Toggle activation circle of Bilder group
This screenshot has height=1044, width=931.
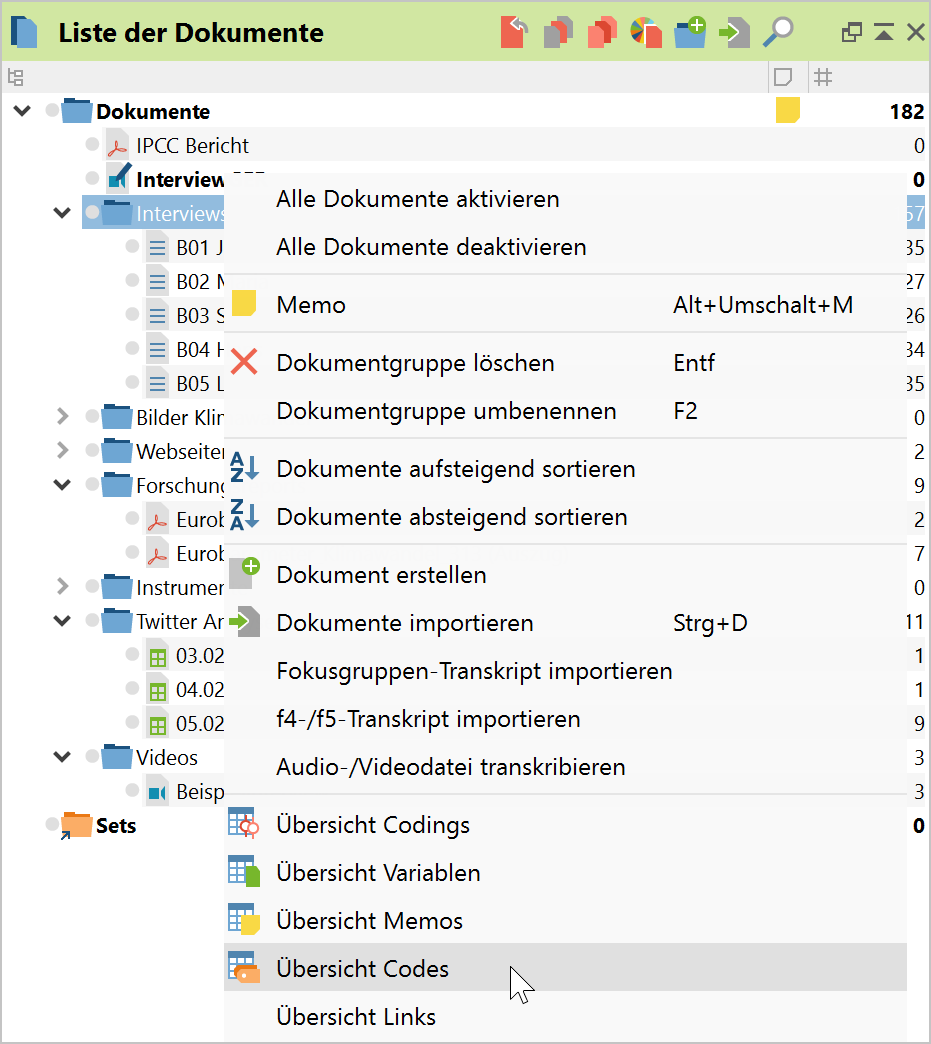pos(93,416)
